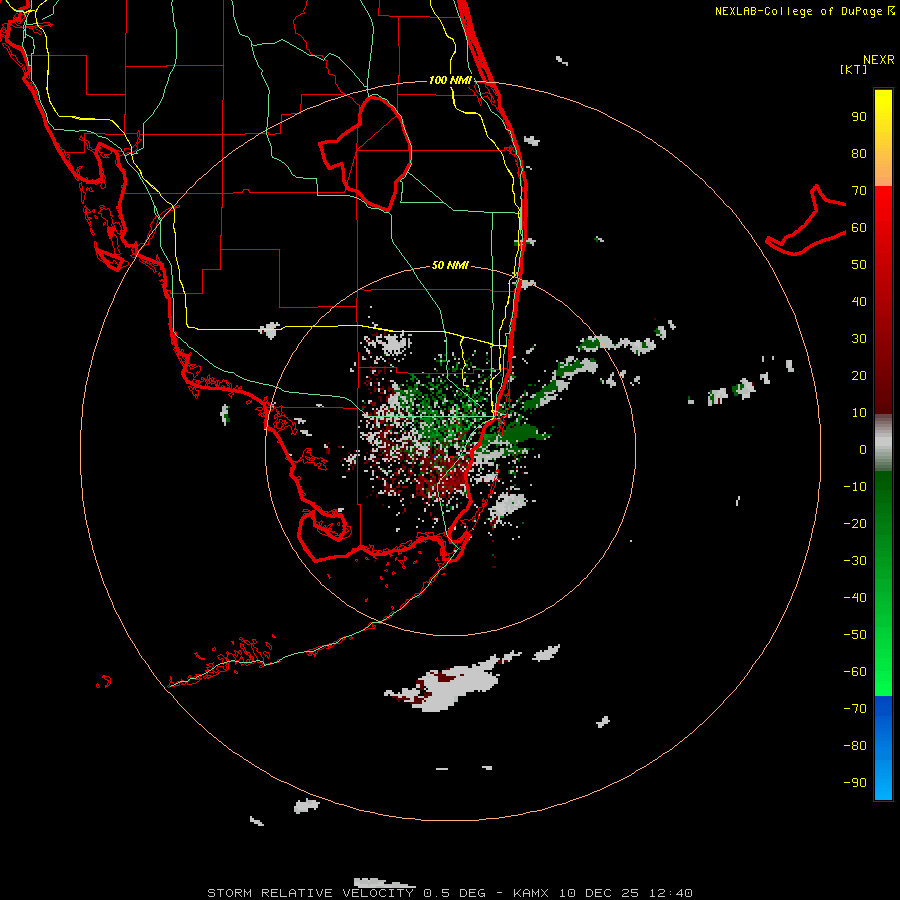Pick the bright red segment of the color bar
This screenshot has width=900, height=900.
point(883,210)
